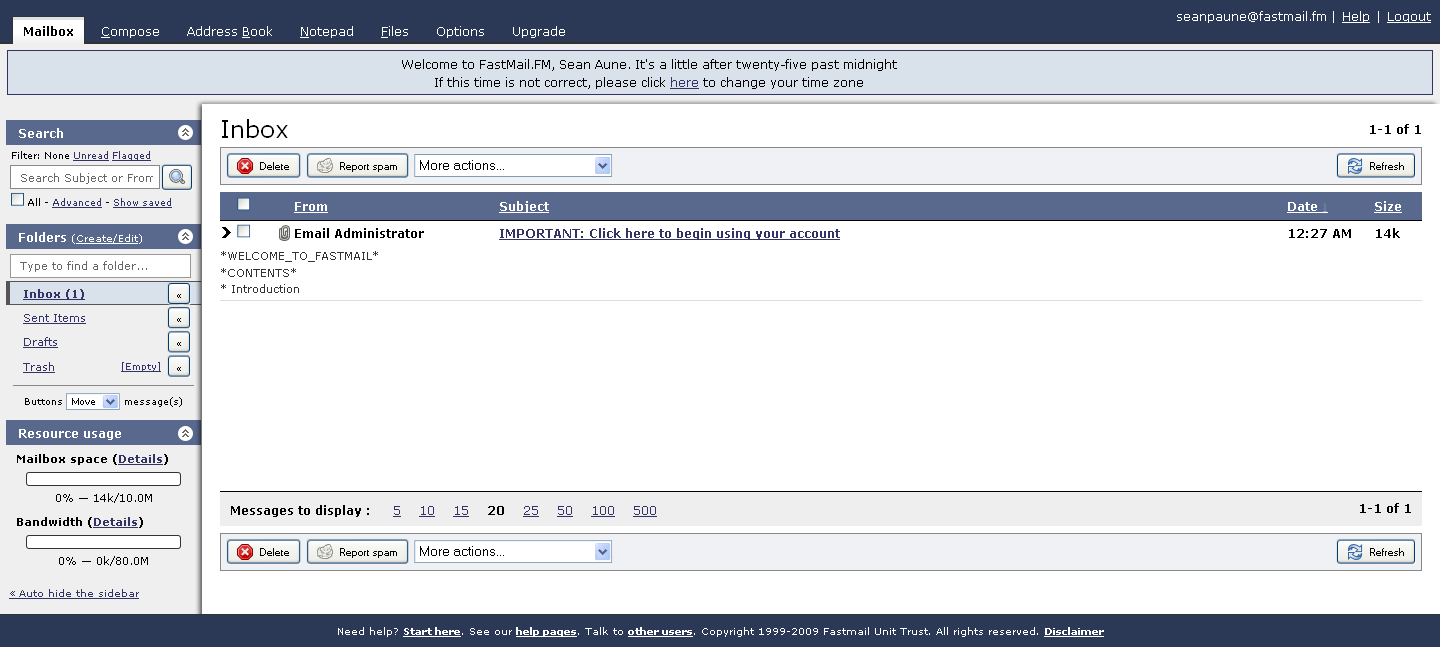Open the footer 'help pages' link

(x=546, y=632)
